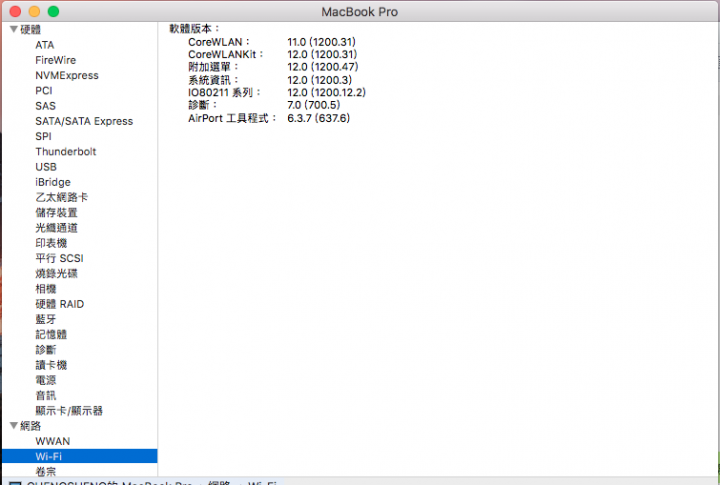Viewport: 720px width, 485px height.
Task: Select 顯示卡/顯示器 graphics entry
Action: [69, 411]
